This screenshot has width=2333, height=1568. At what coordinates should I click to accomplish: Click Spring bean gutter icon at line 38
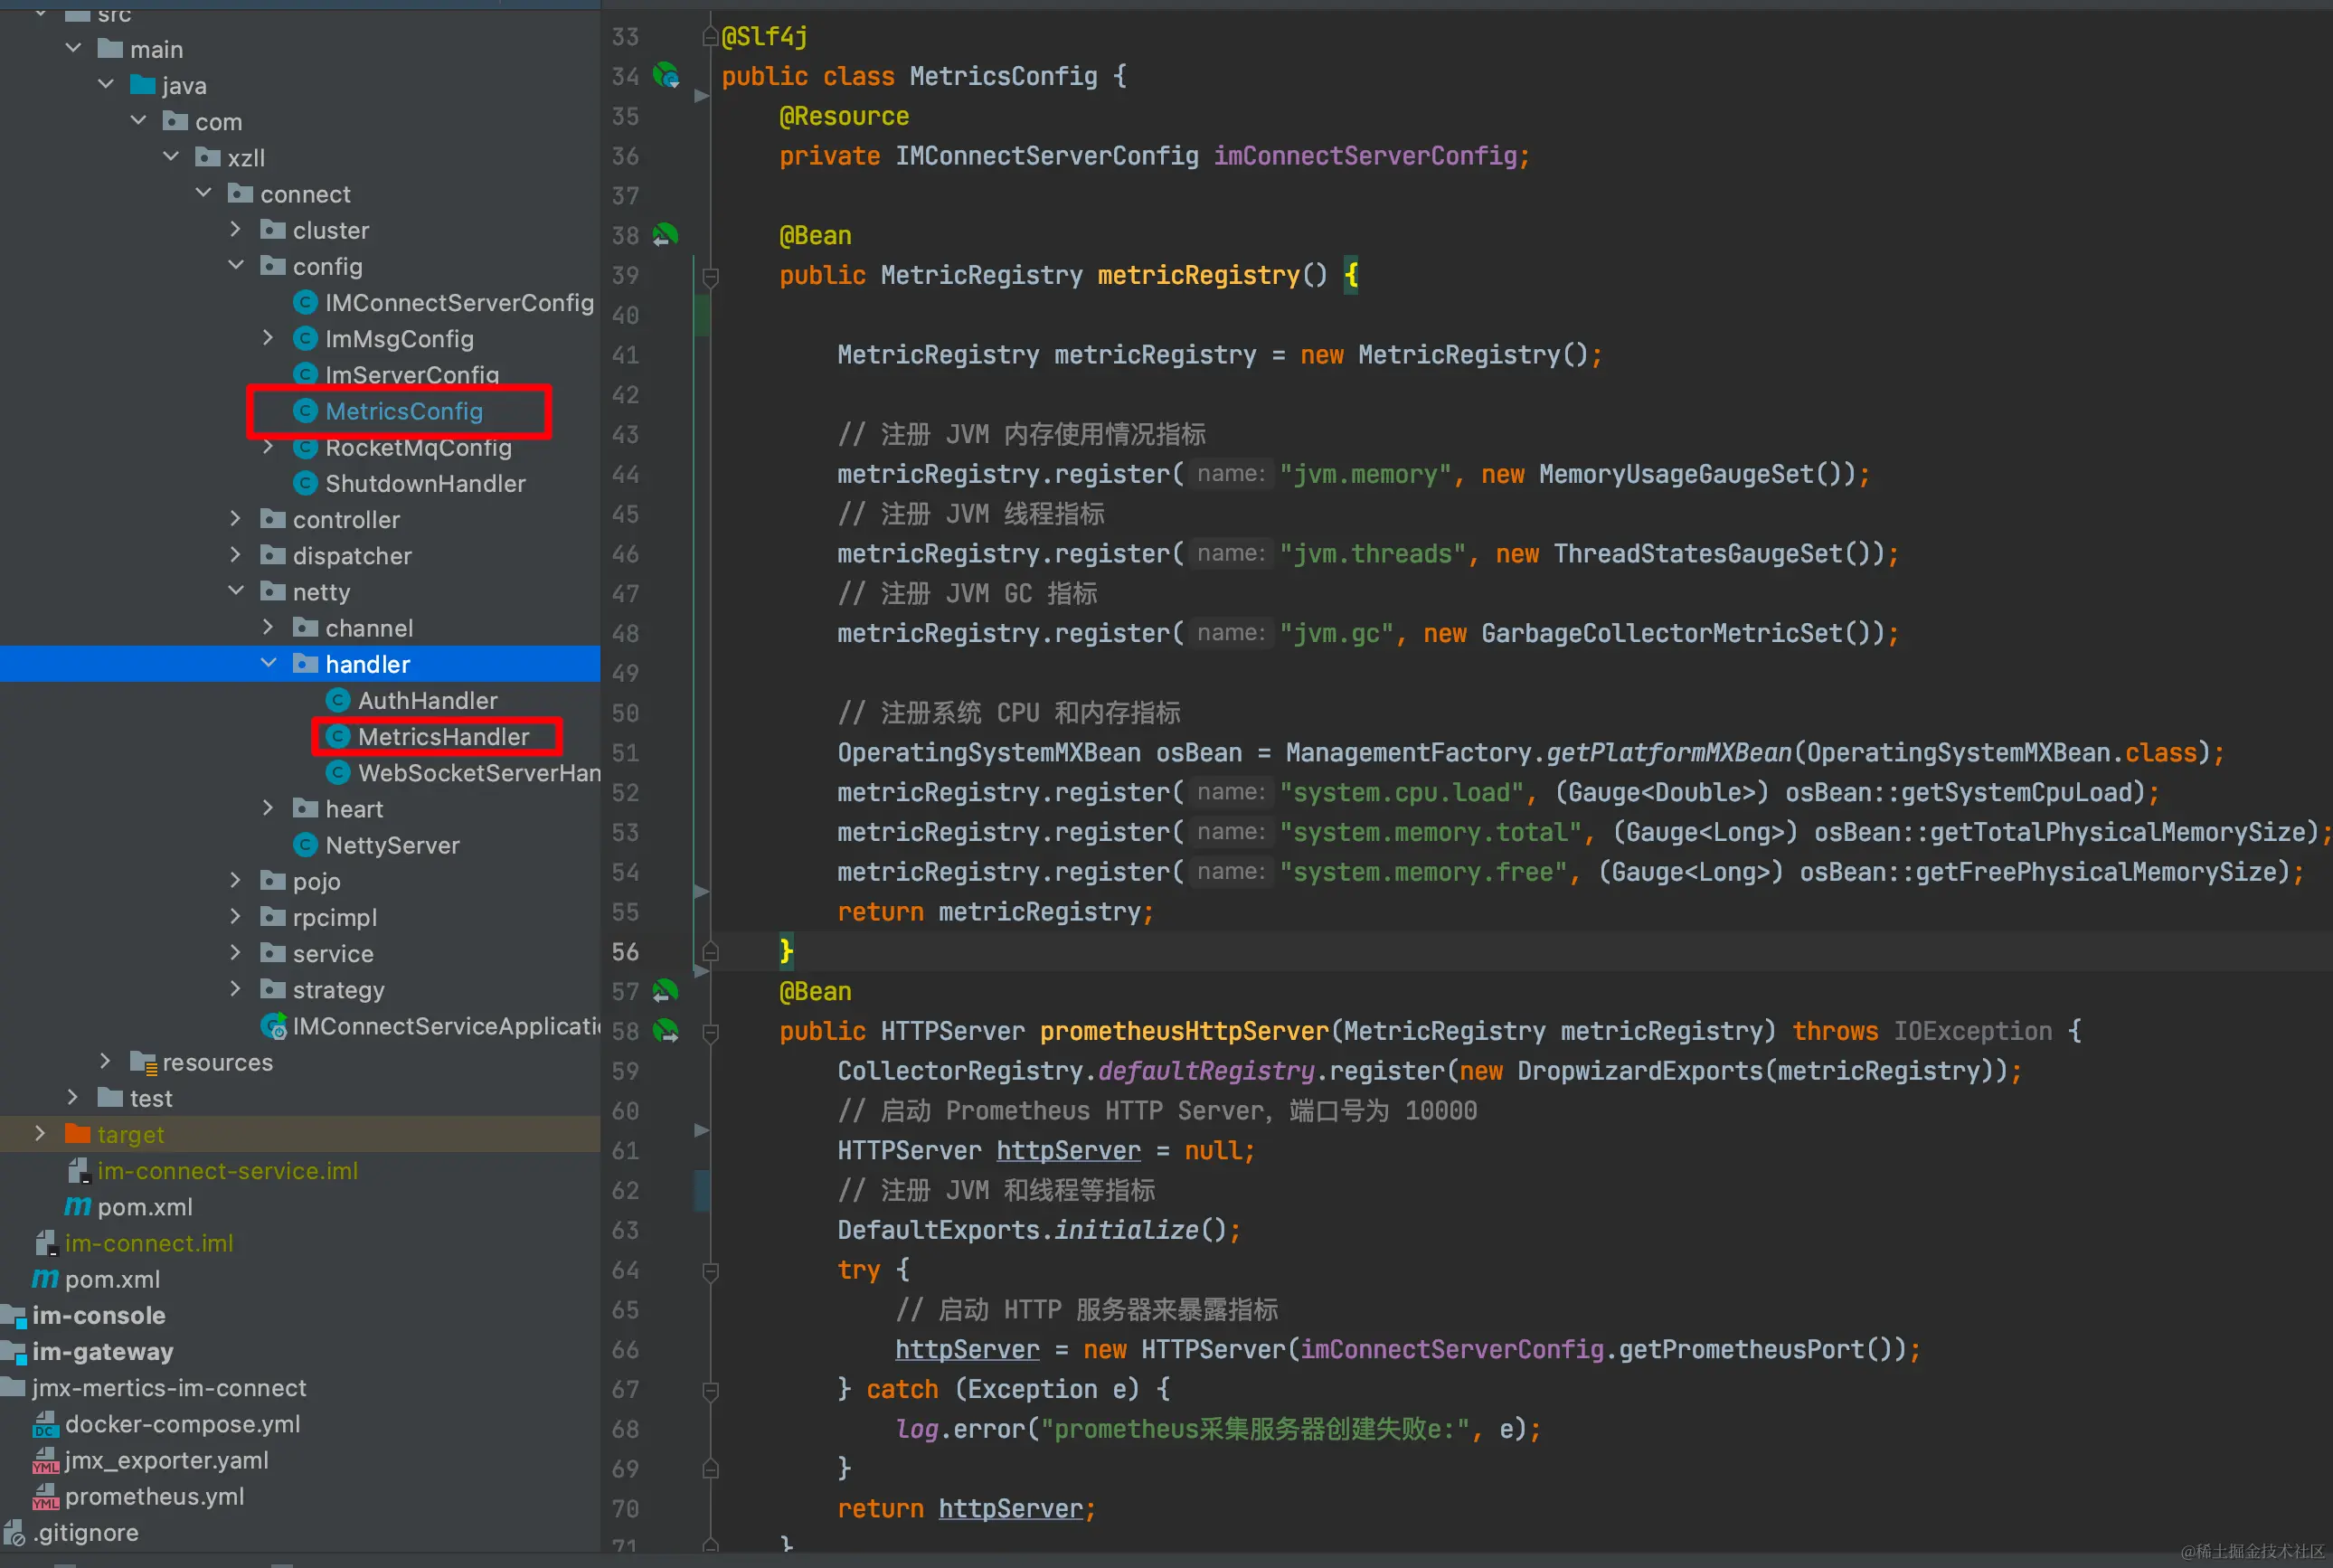click(x=665, y=236)
